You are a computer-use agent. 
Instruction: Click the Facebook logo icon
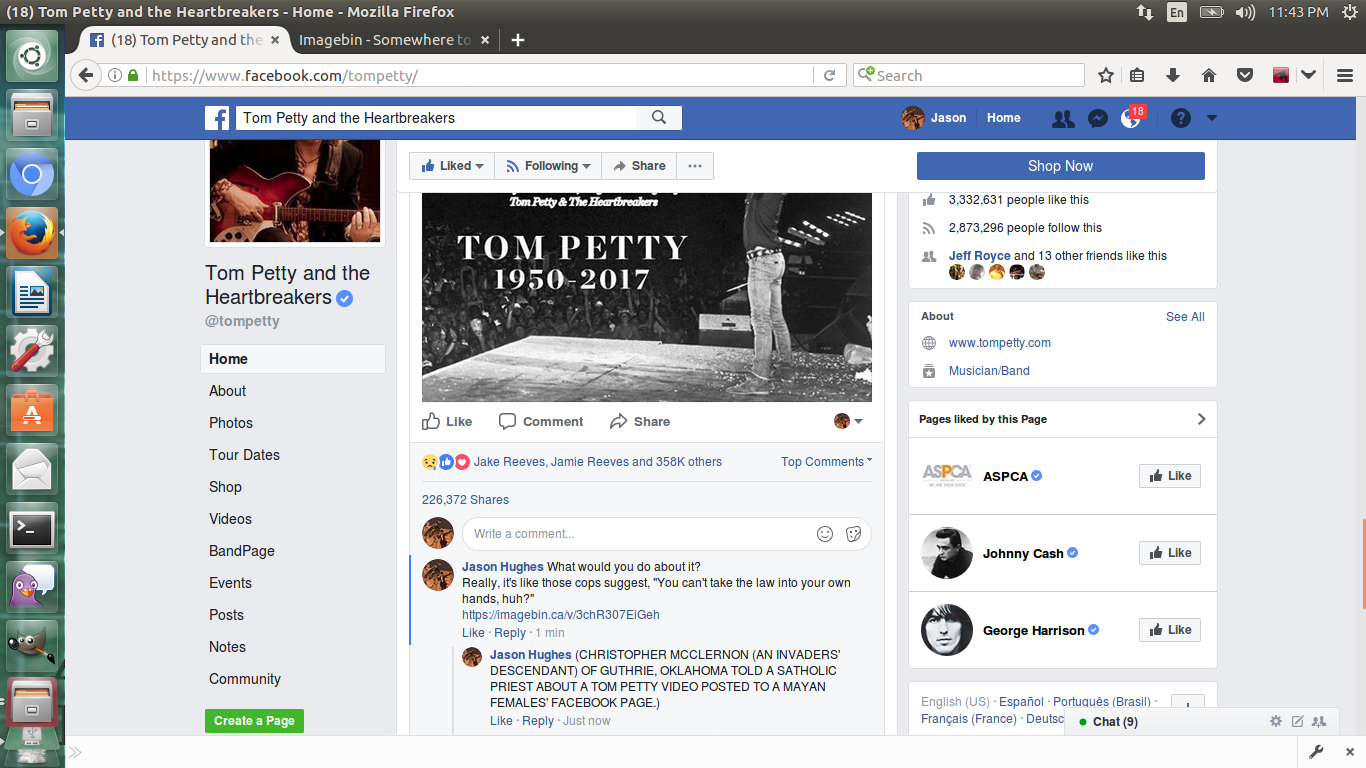(x=217, y=118)
